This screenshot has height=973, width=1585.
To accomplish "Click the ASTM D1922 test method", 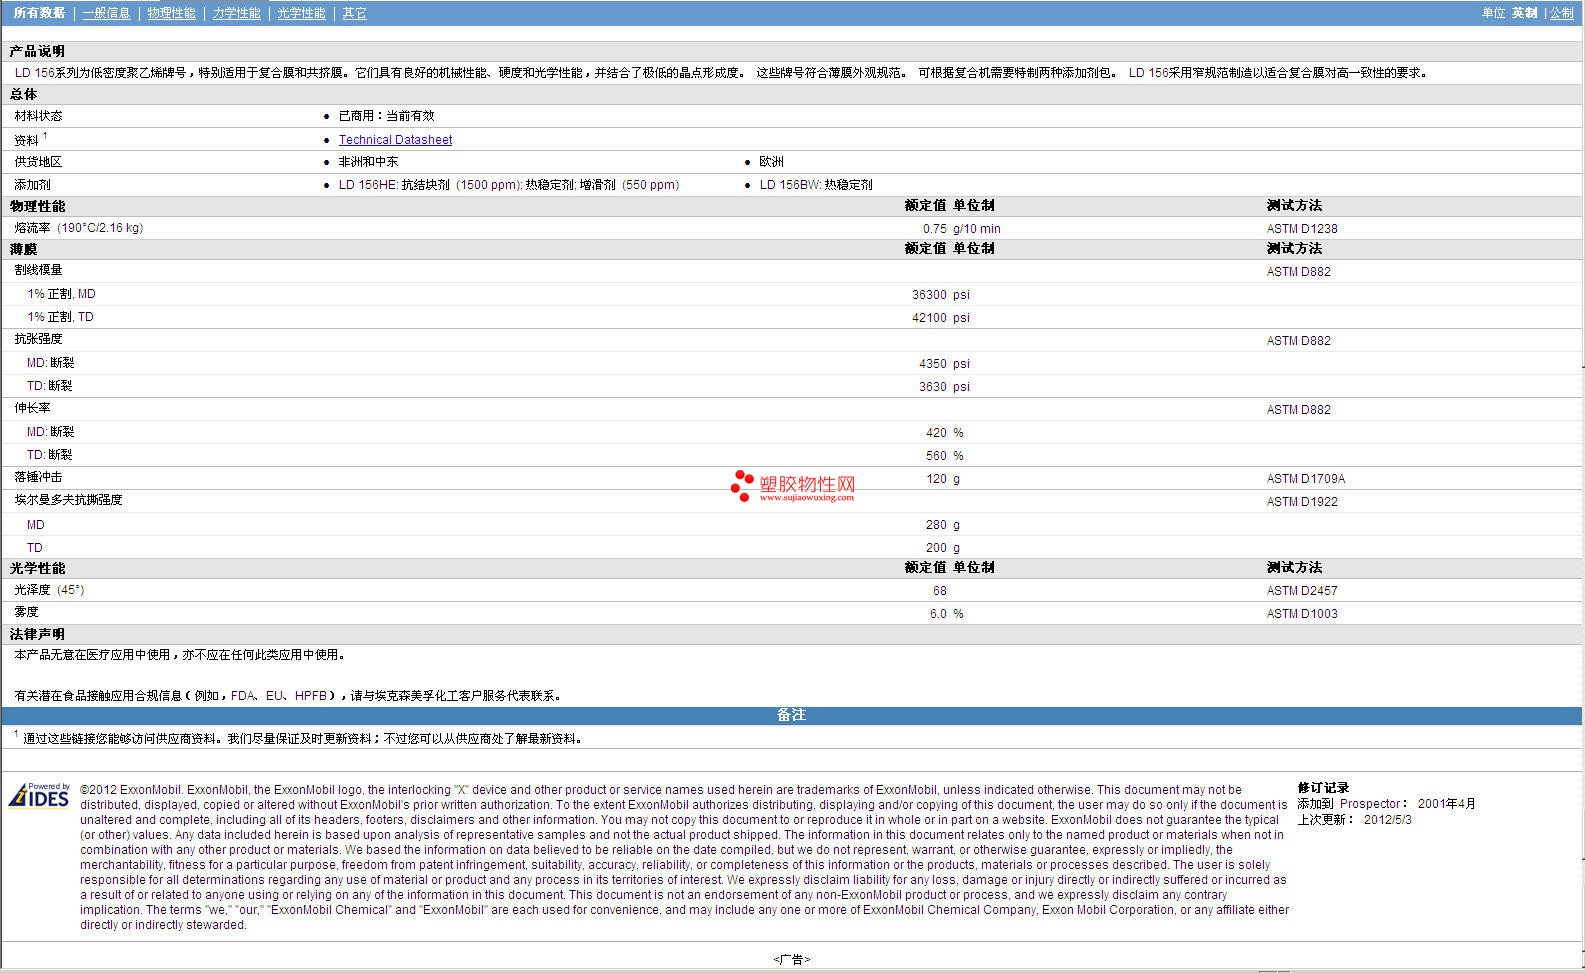I will click(x=1302, y=502).
